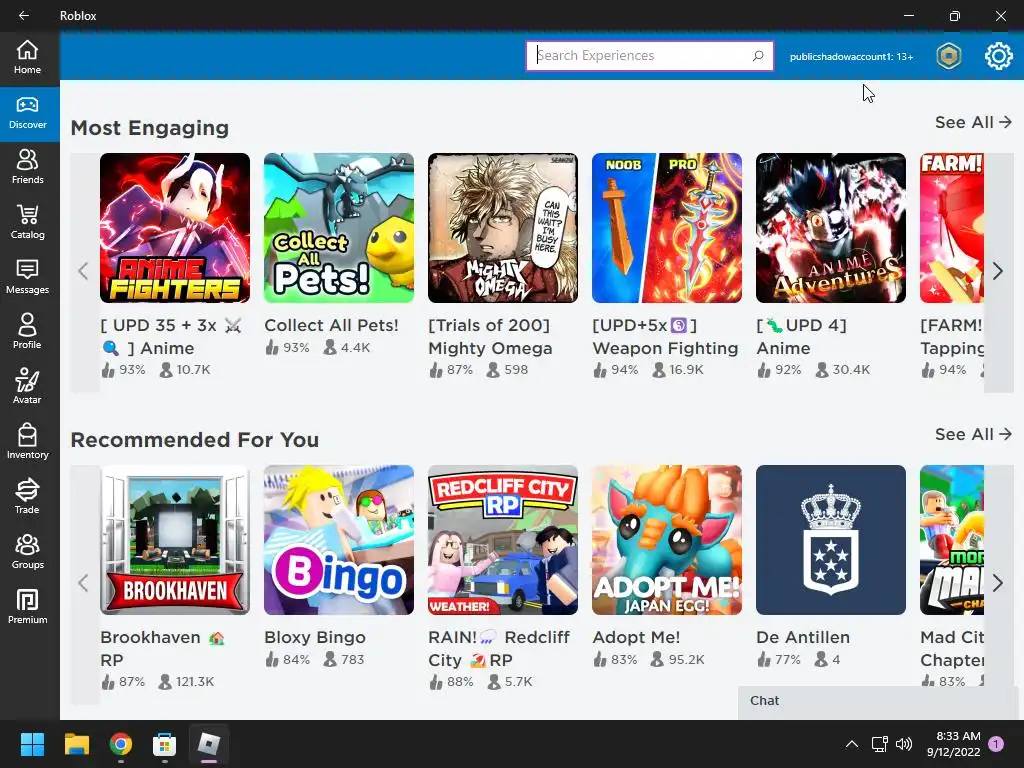This screenshot has width=1024, height=768.
Task: Click the Roblox taskbar icon
Action: (208, 744)
